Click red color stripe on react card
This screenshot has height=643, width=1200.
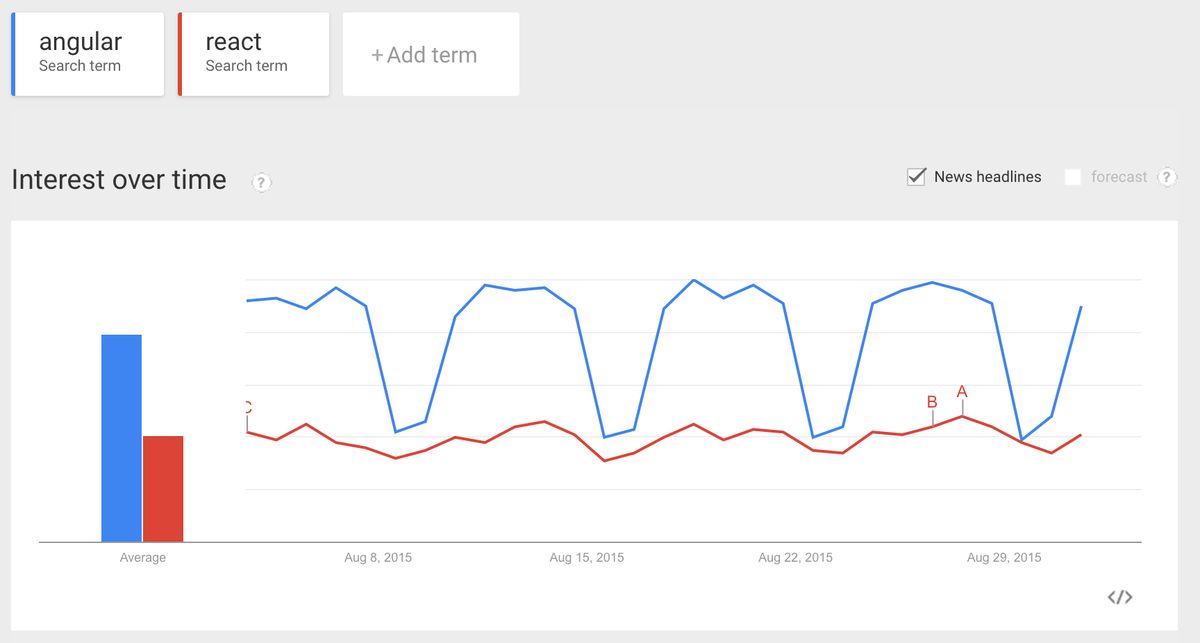click(180, 54)
